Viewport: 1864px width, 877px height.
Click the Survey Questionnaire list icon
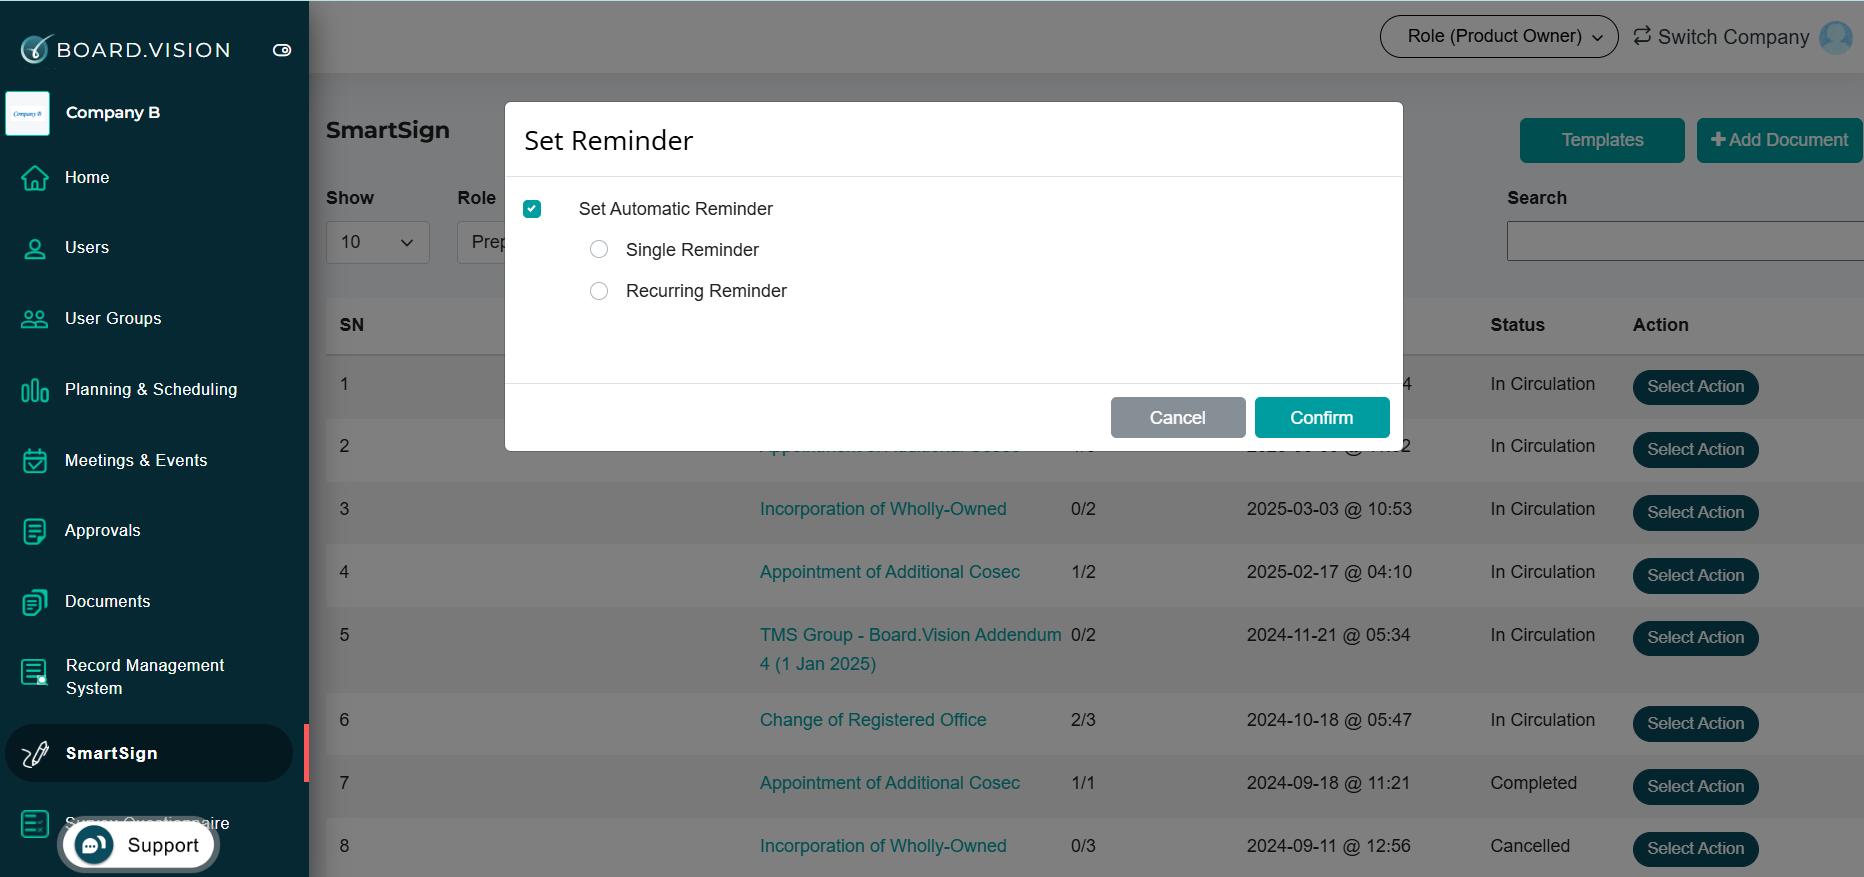pos(35,824)
